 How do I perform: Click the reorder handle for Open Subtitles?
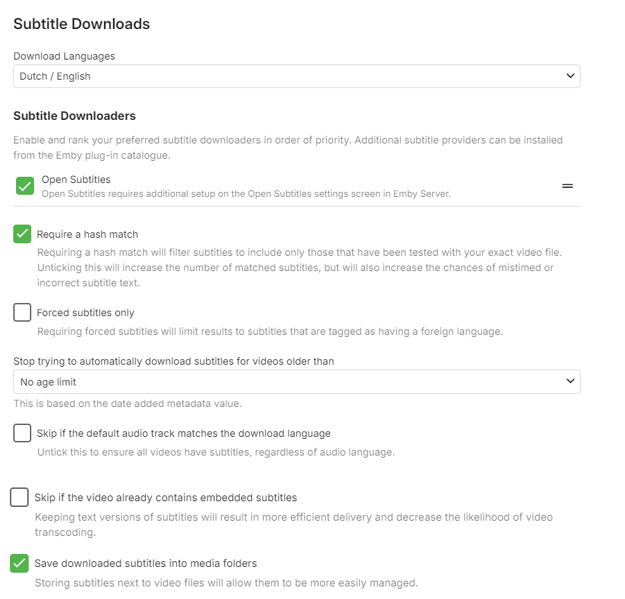pyautogui.click(x=567, y=186)
